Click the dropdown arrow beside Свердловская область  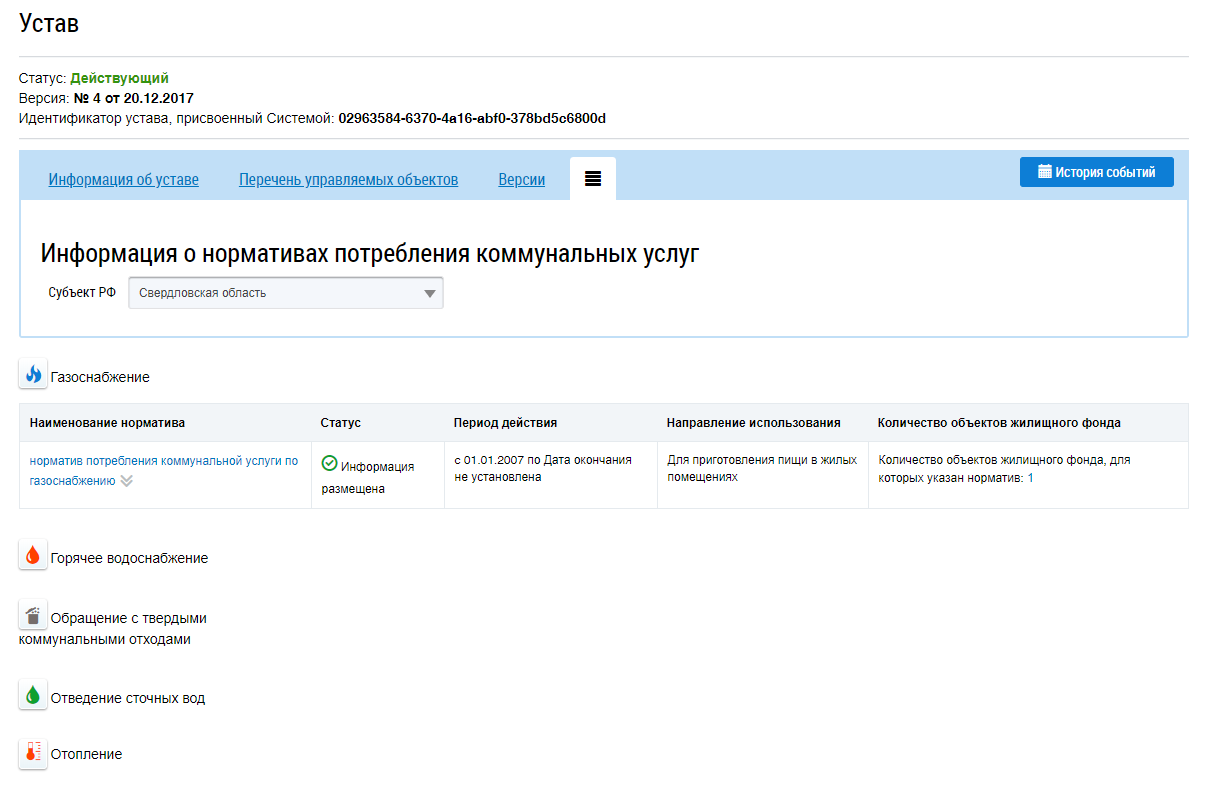click(x=429, y=294)
